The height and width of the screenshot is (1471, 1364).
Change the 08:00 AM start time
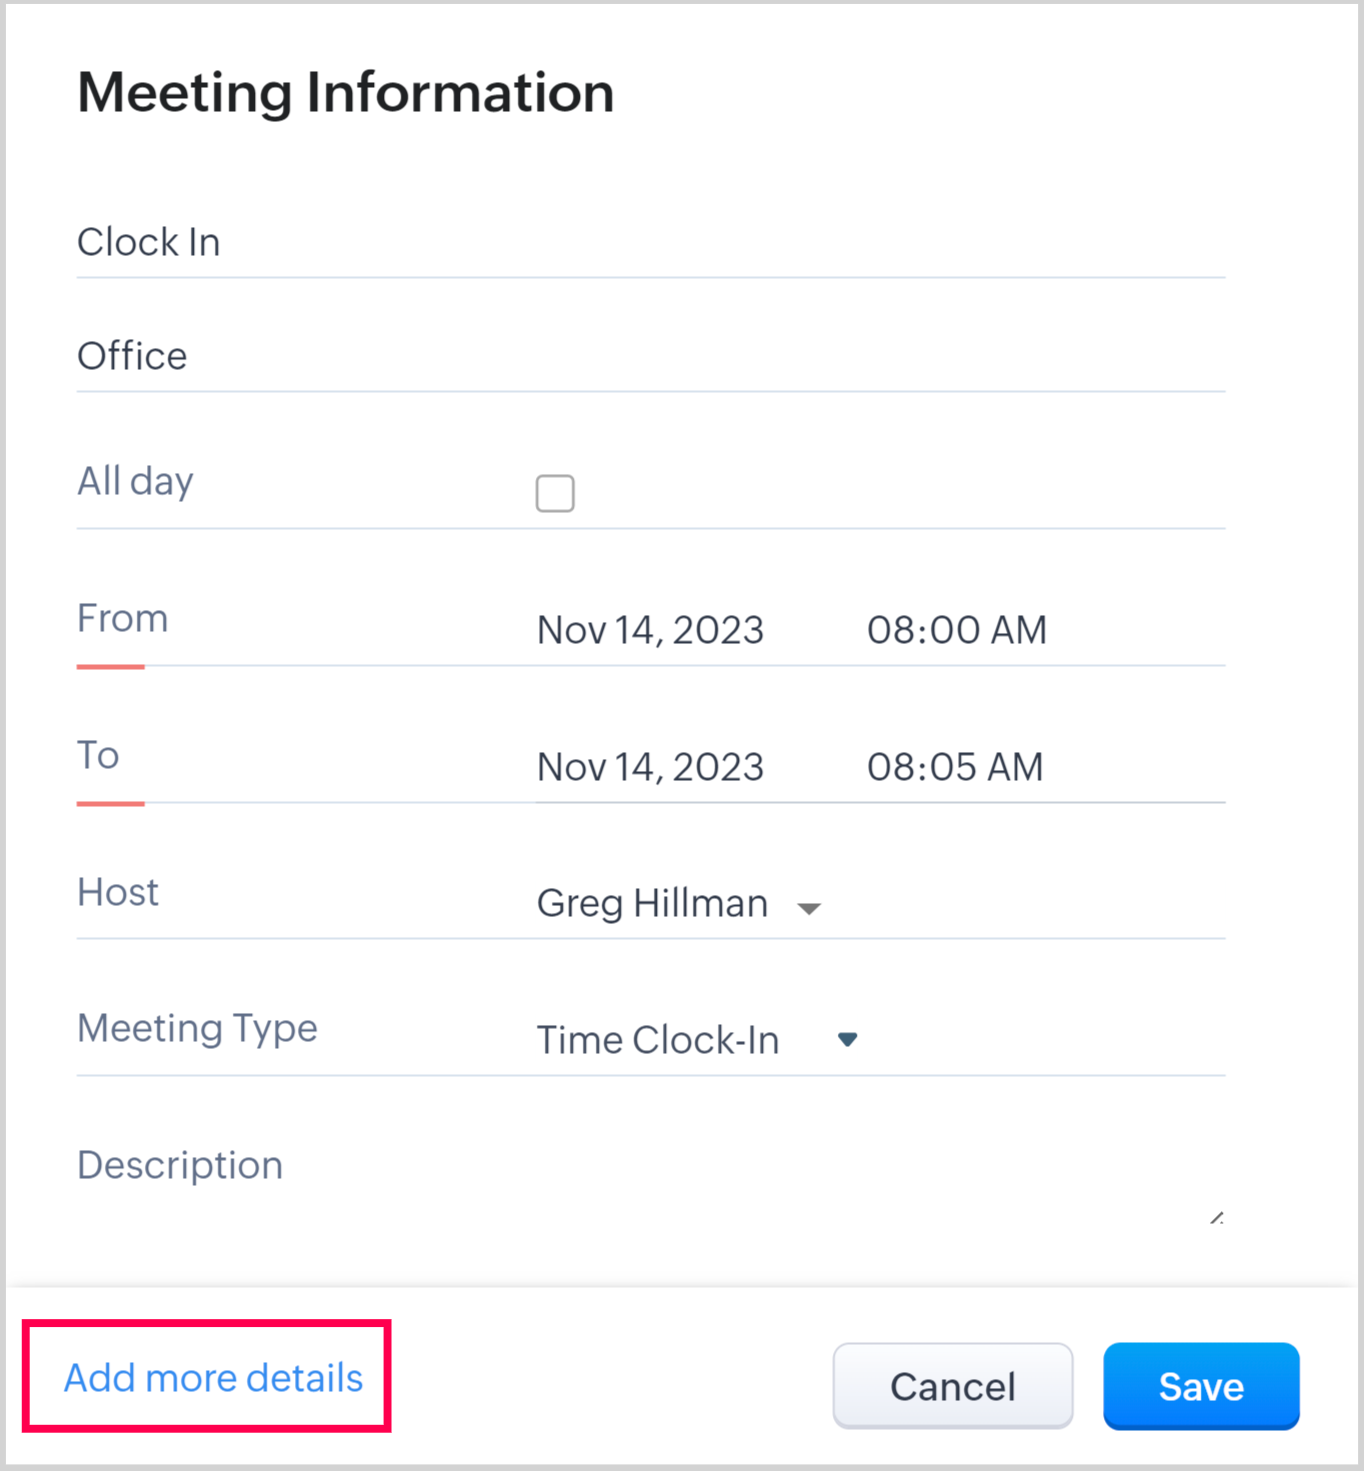(x=956, y=630)
